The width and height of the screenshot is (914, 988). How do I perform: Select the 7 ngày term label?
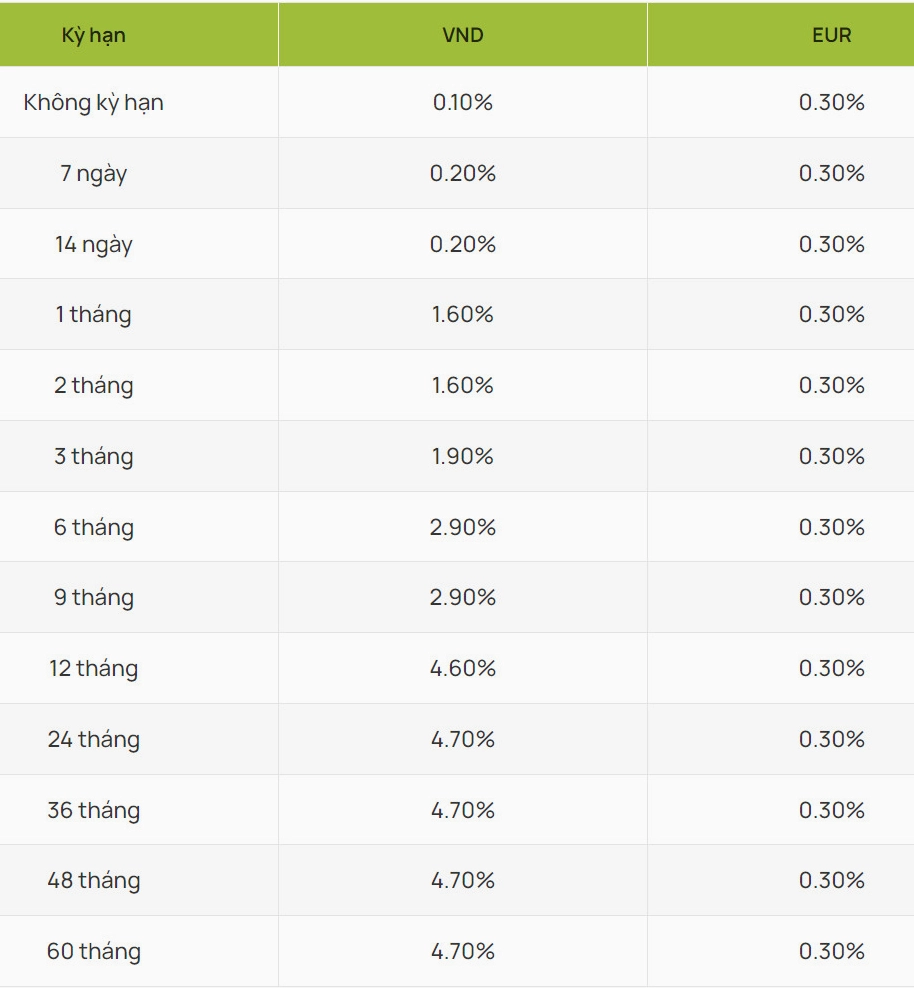93,173
